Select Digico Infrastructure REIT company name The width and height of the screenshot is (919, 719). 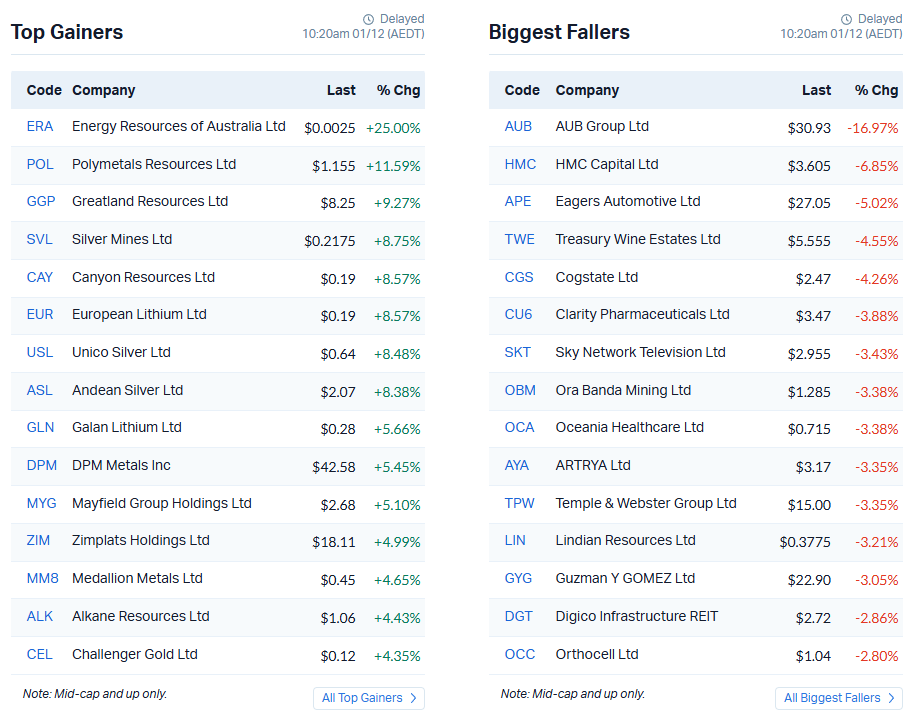pos(637,617)
